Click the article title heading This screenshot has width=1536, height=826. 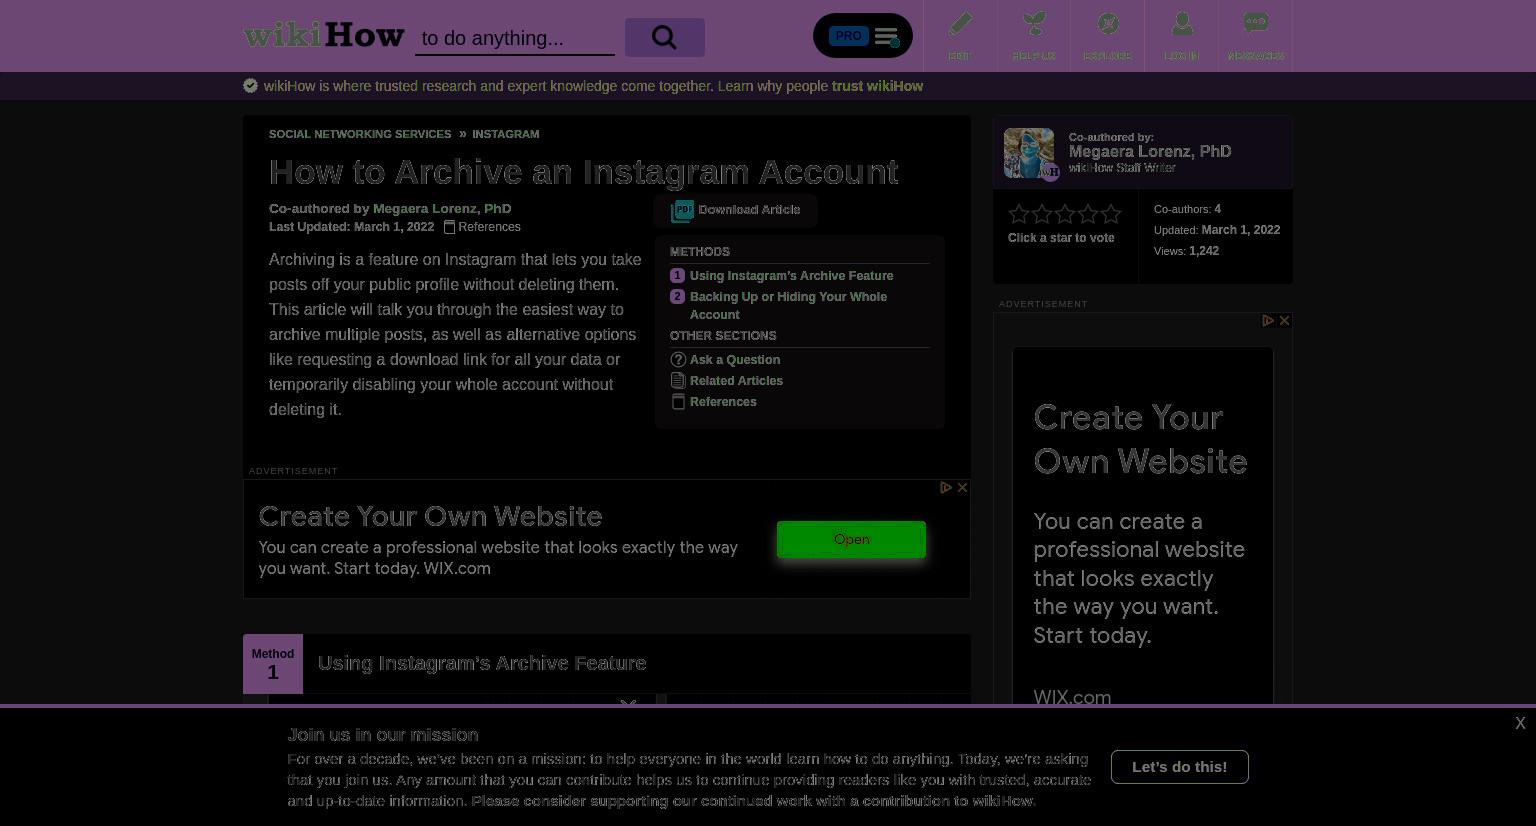[x=584, y=172]
